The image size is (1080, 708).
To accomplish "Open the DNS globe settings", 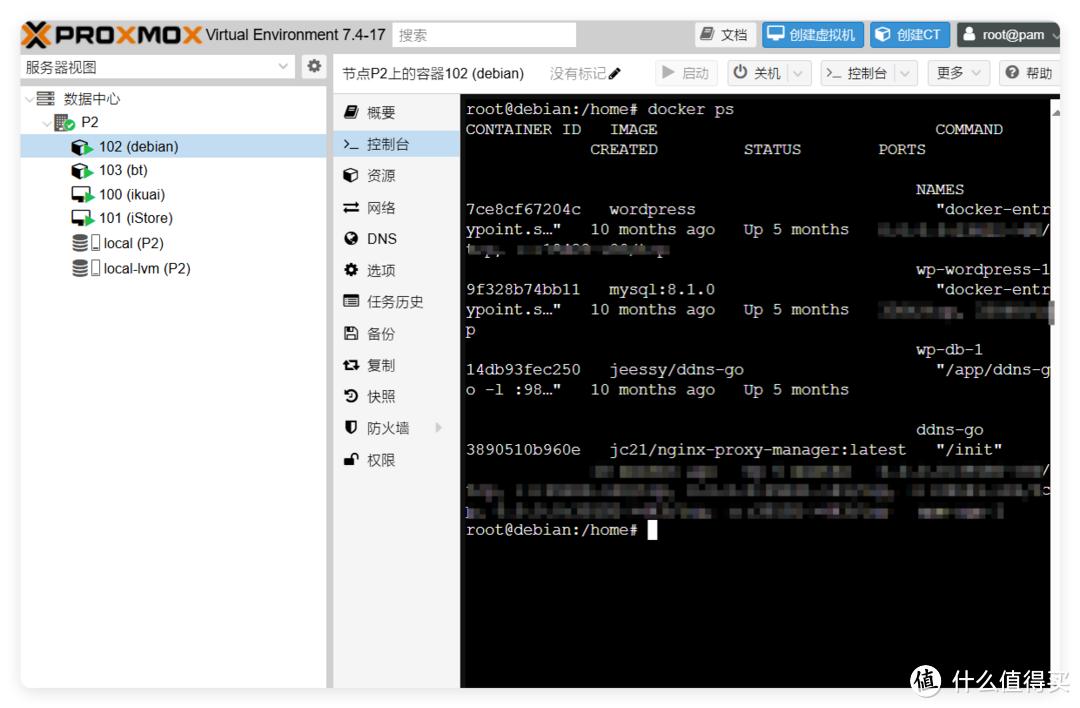I will click(381, 239).
